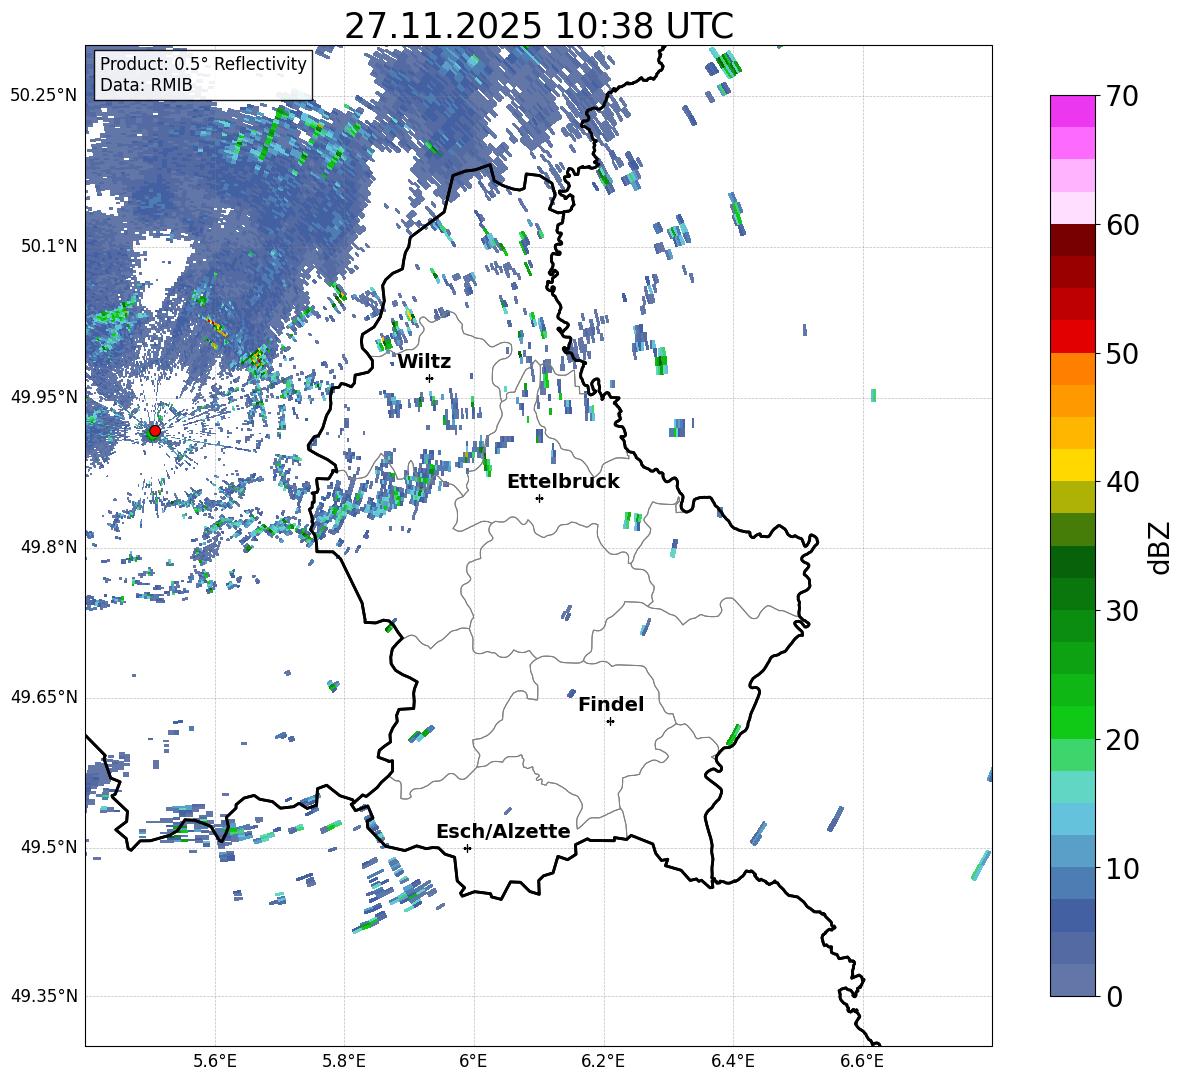This screenshot has width=1184, height=1081.
Task: Click the colorbar '30' tick label
Action: pyautogui.click(x=1122, y=611)
